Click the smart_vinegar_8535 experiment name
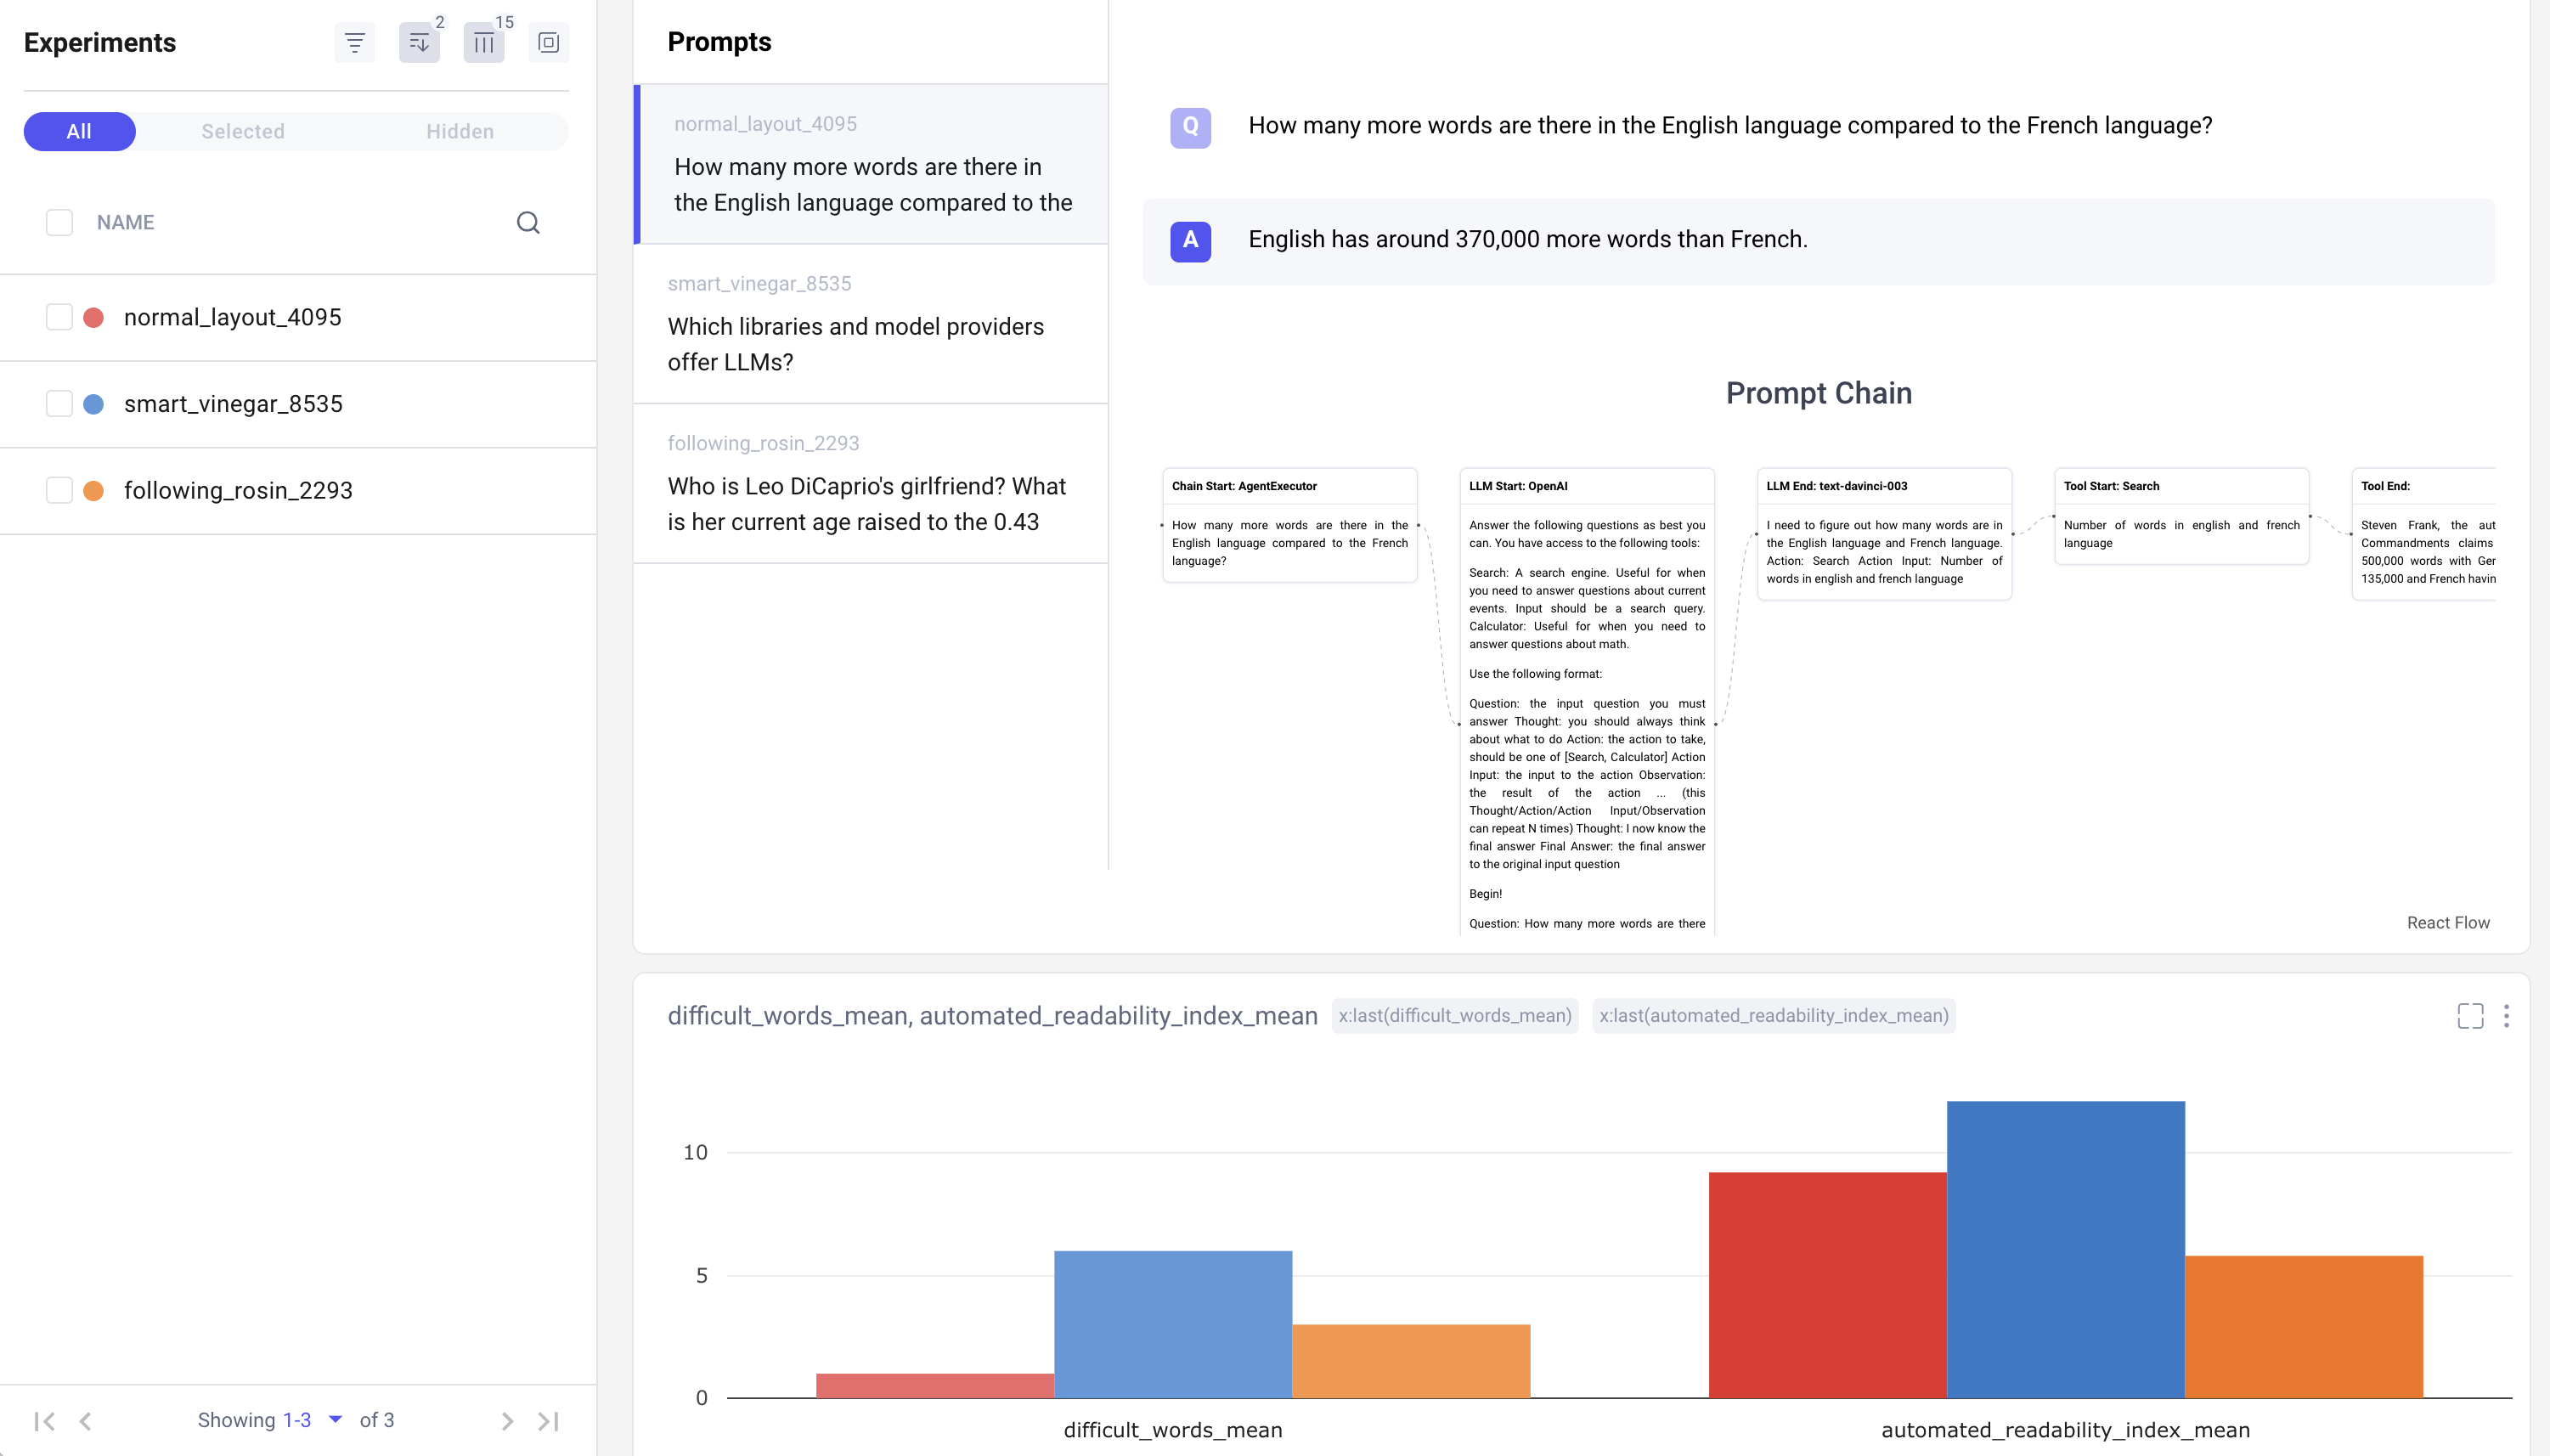 (x=233, y=404)
